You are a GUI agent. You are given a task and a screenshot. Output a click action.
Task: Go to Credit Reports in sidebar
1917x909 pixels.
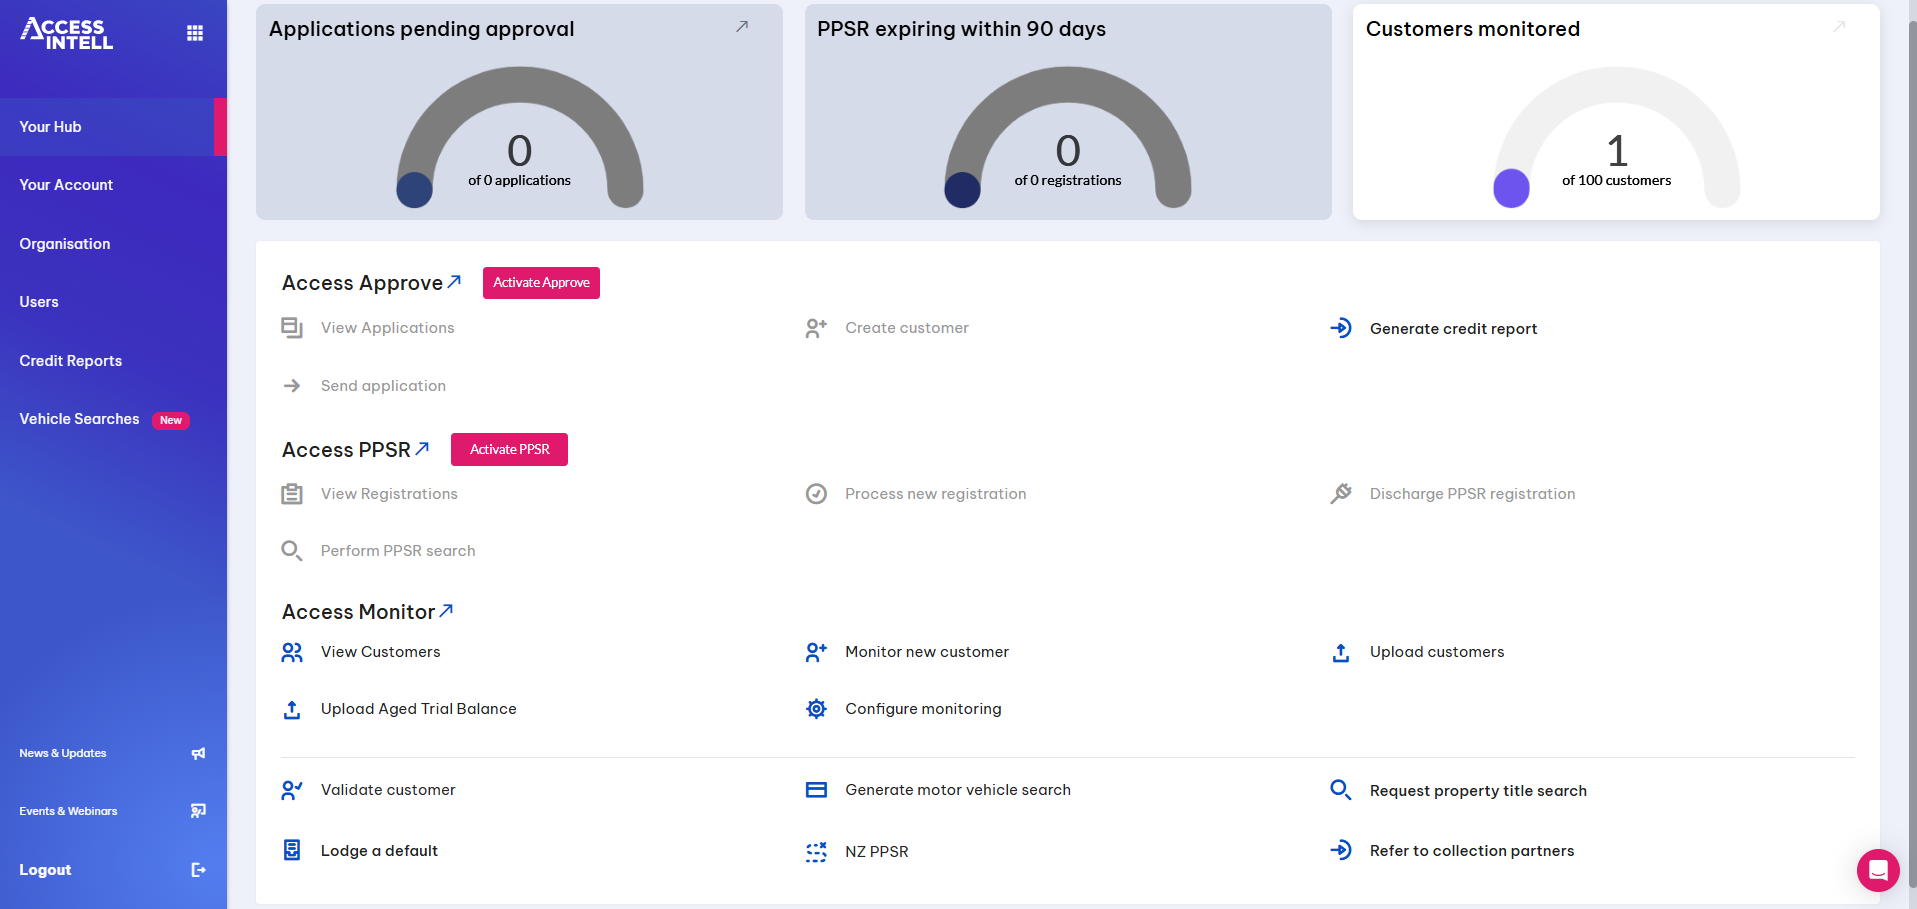click(x=70, y=361)
